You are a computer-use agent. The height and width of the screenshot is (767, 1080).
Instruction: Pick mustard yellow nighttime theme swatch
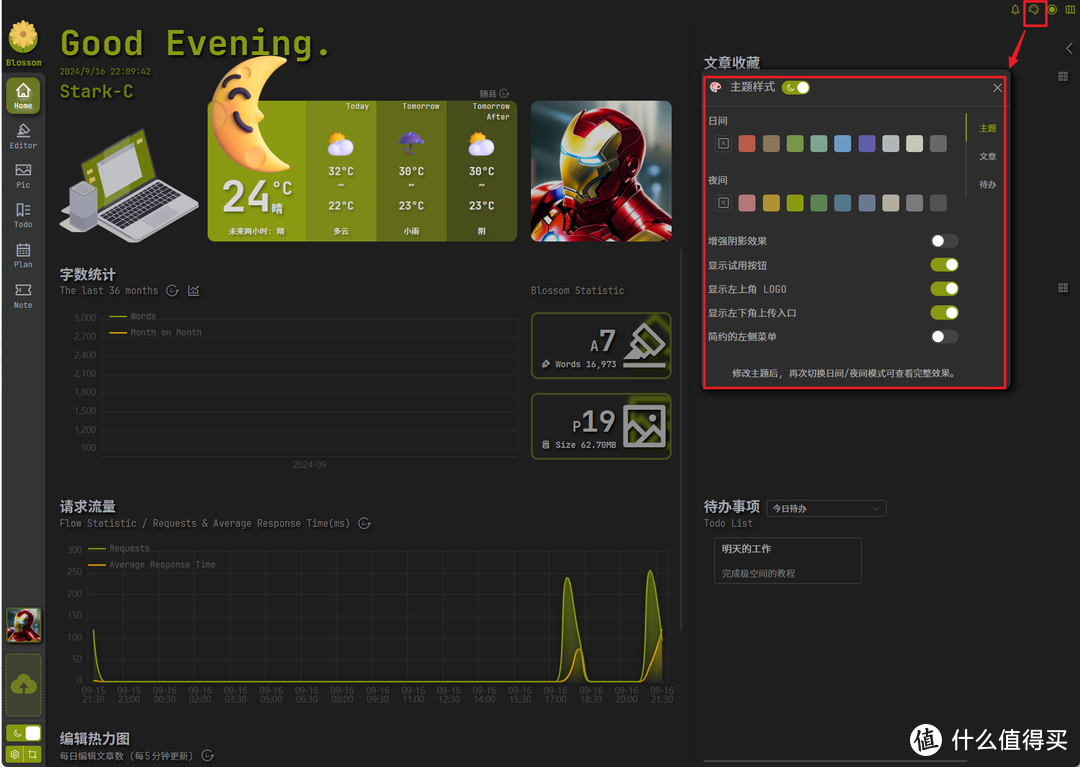point(771,202)
